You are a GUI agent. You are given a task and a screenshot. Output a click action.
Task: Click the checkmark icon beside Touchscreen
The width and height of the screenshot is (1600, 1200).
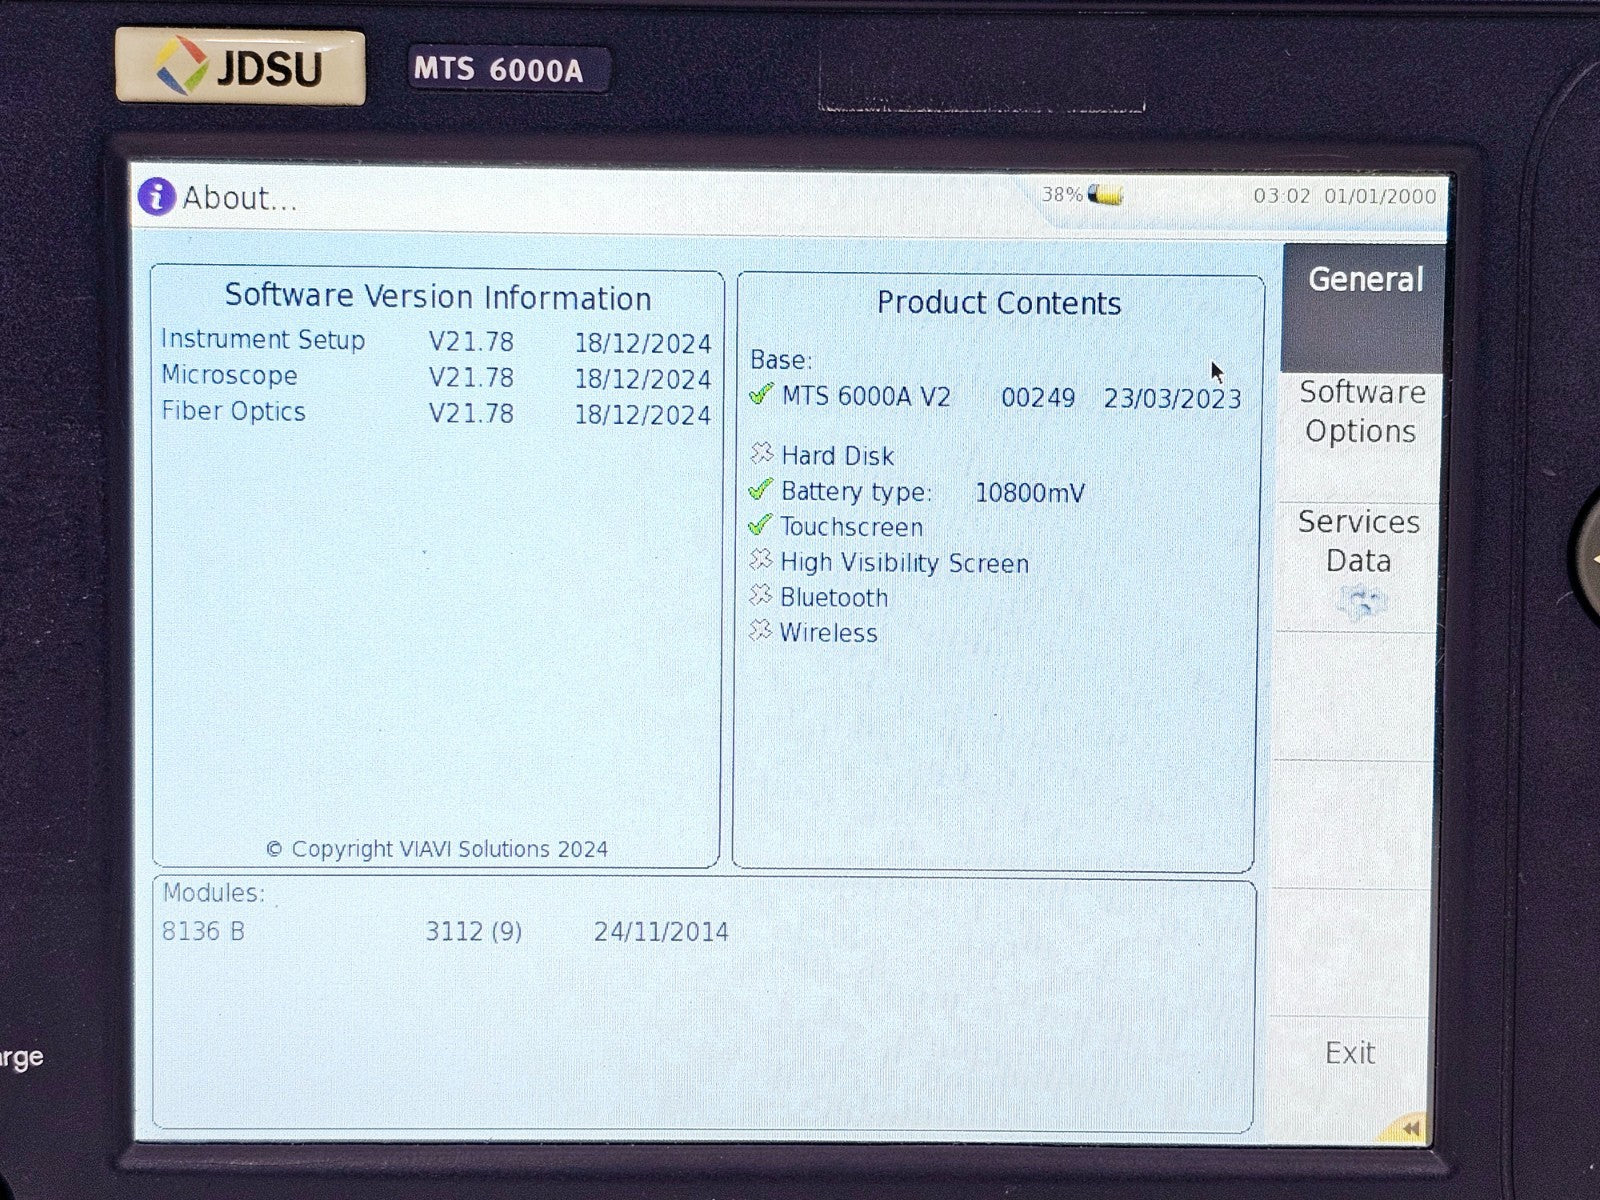[x=762, y=526]
